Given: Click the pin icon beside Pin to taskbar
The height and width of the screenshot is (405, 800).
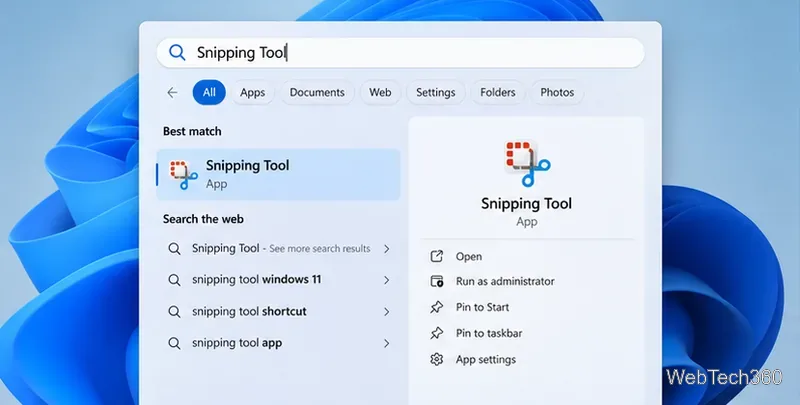Looking at the screenshot, I should pos(437,333).
